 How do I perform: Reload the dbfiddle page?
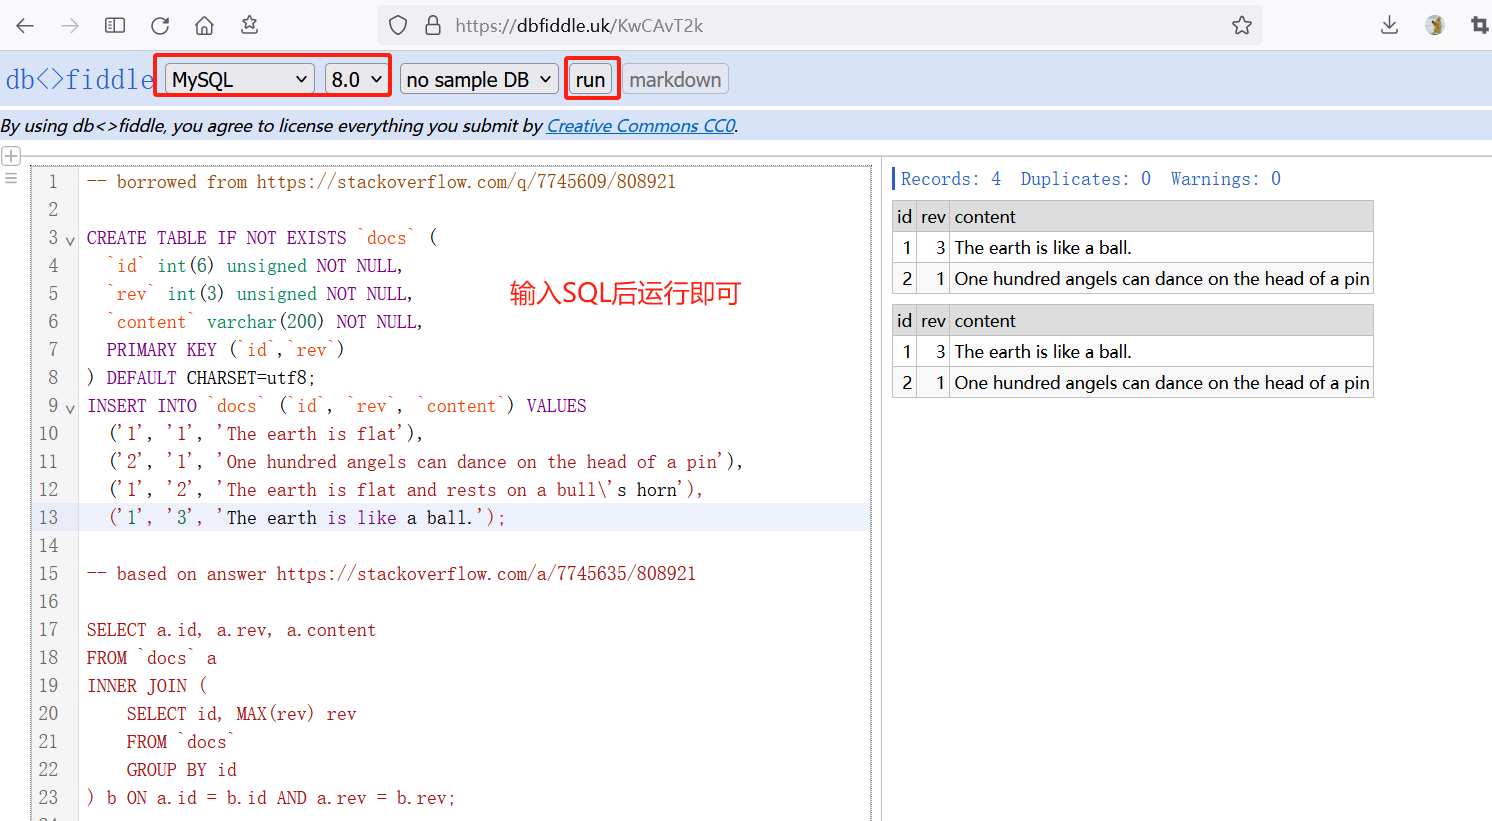pos(160,25)
